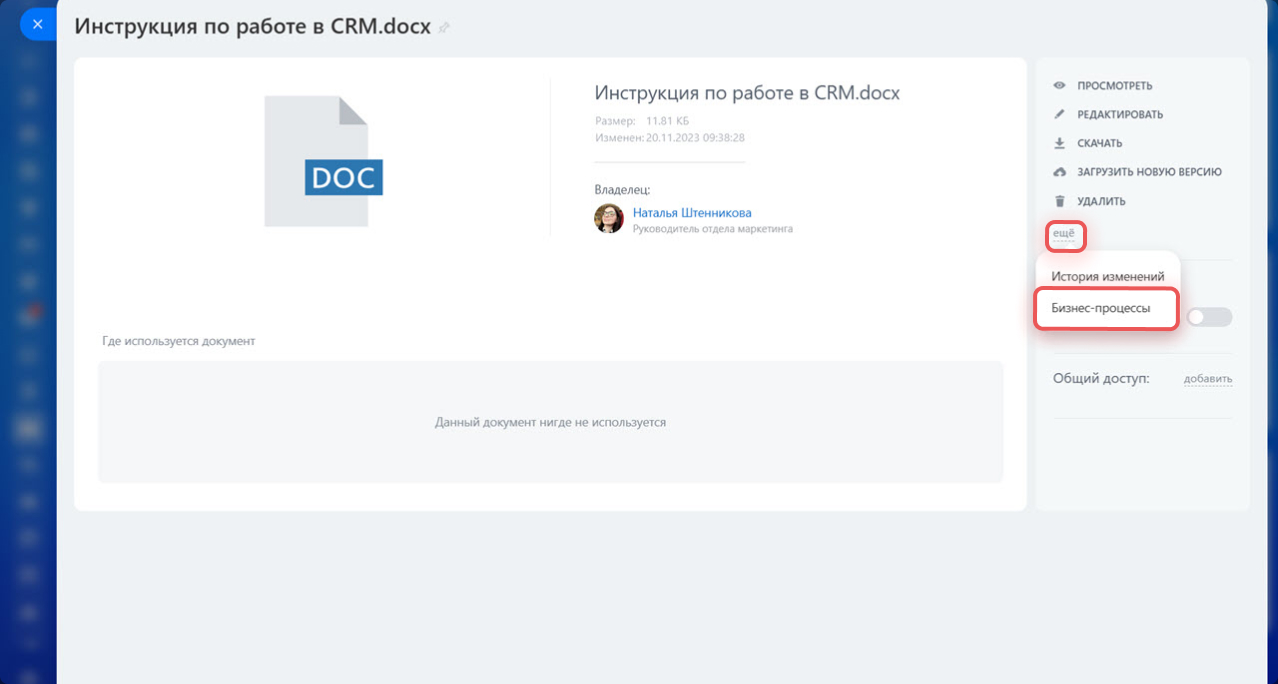
Task: Click the Общий доступ label
Action: [1101, 378]
